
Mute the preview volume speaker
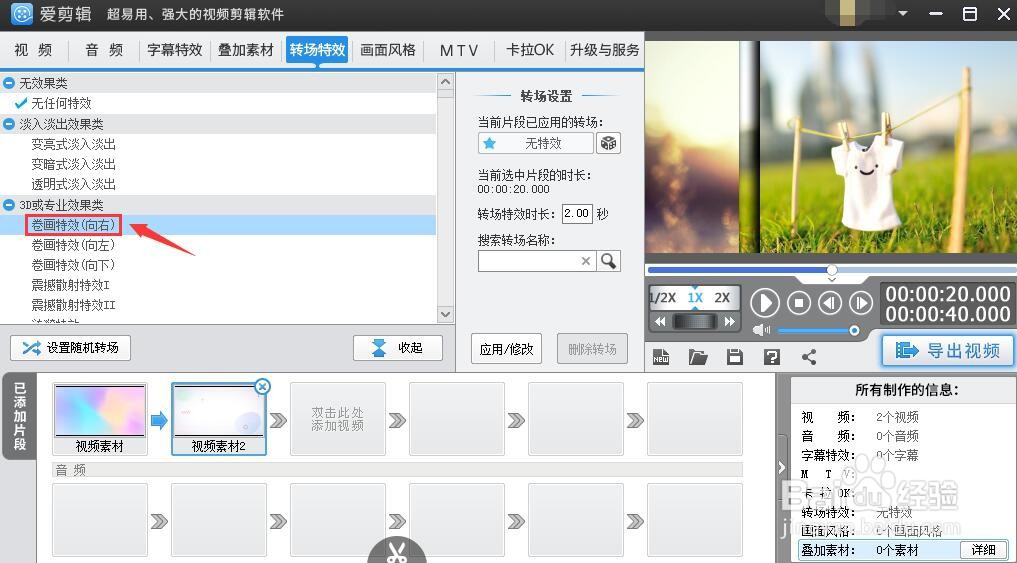[x=761, y=331]
